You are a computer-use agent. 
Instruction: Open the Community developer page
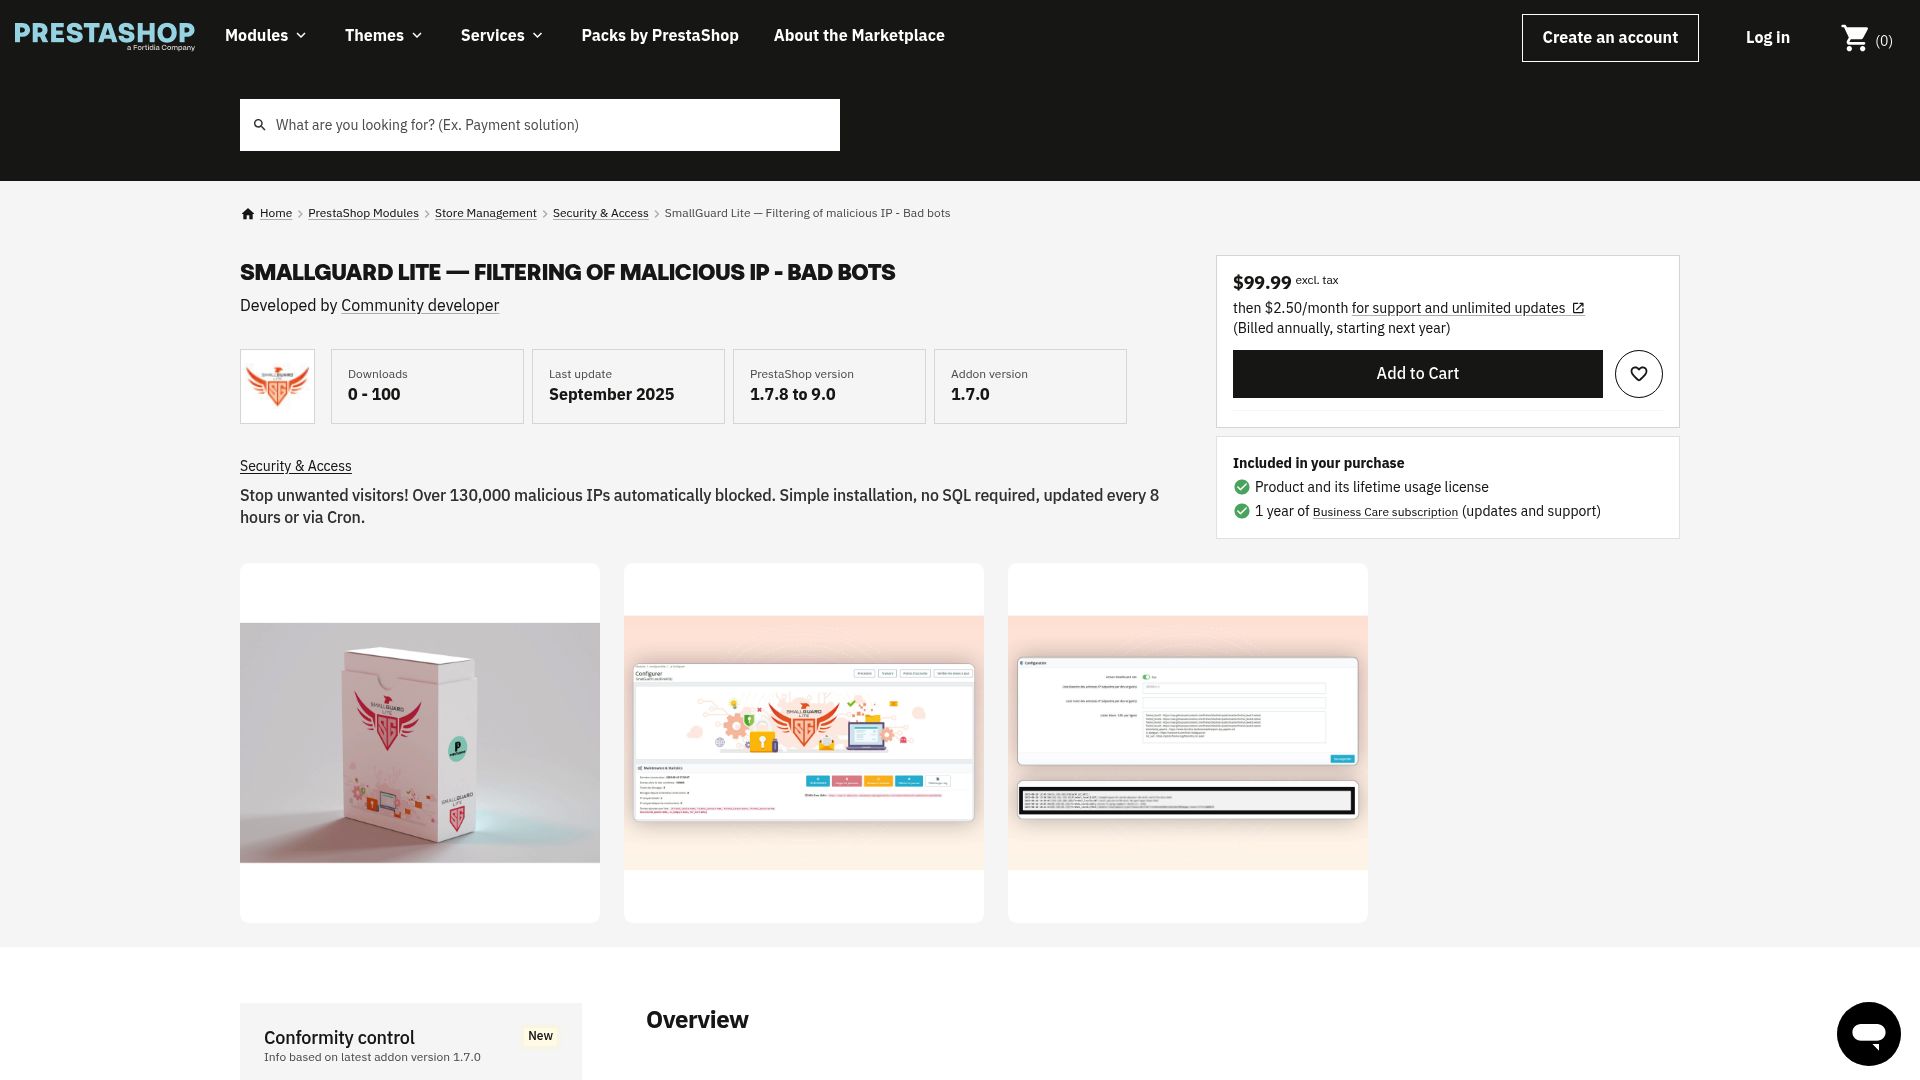coord(420,305)
